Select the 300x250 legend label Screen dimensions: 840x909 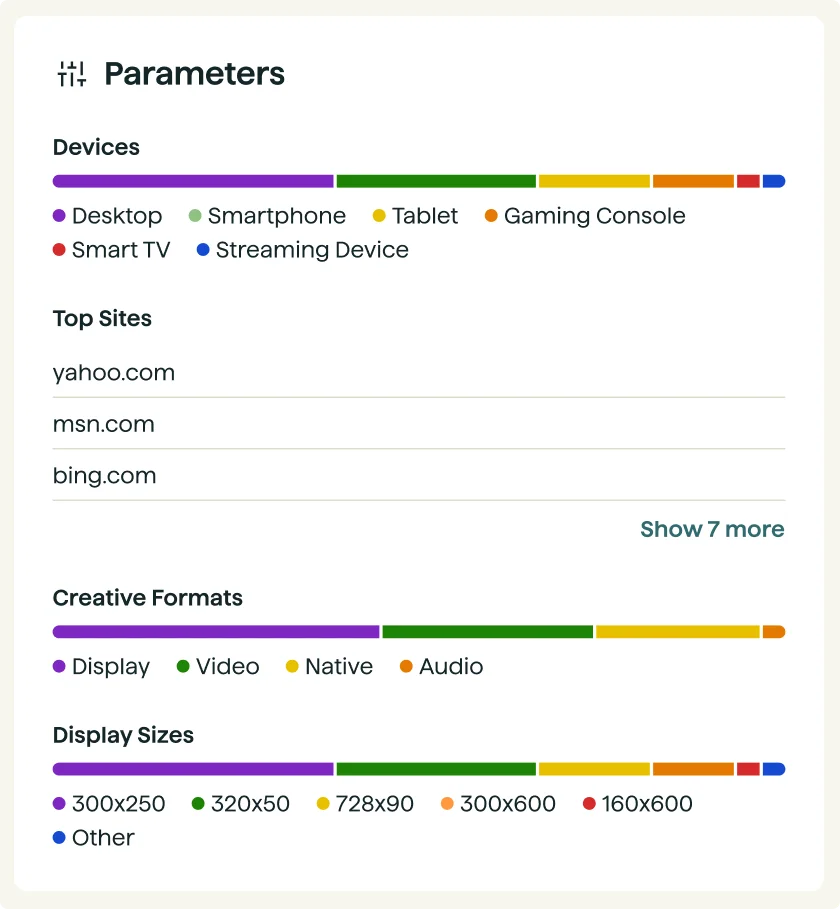tap(118, 804)
